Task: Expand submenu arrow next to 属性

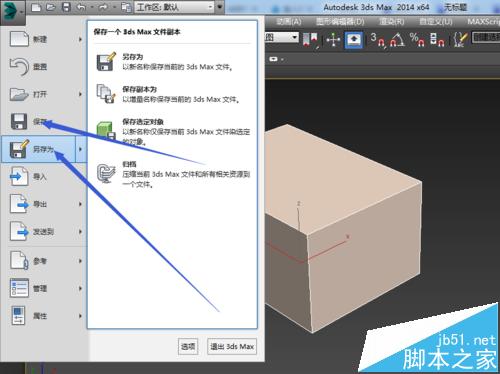Action: coord(80,316)
